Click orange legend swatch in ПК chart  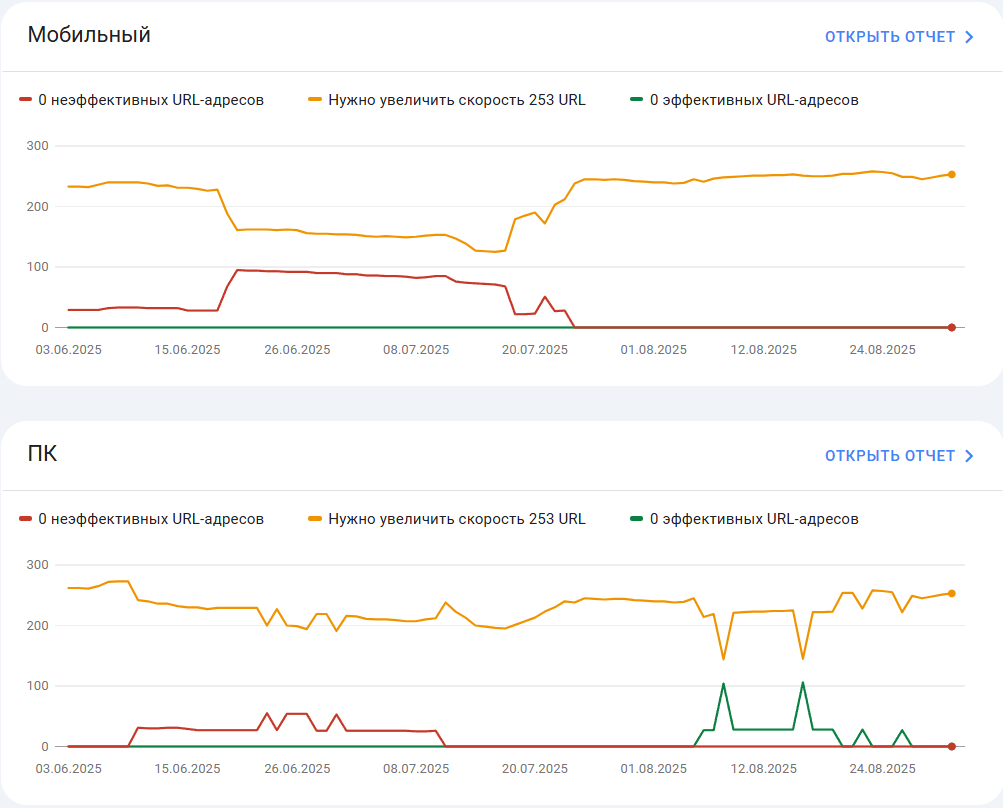(x=315, y=519)
